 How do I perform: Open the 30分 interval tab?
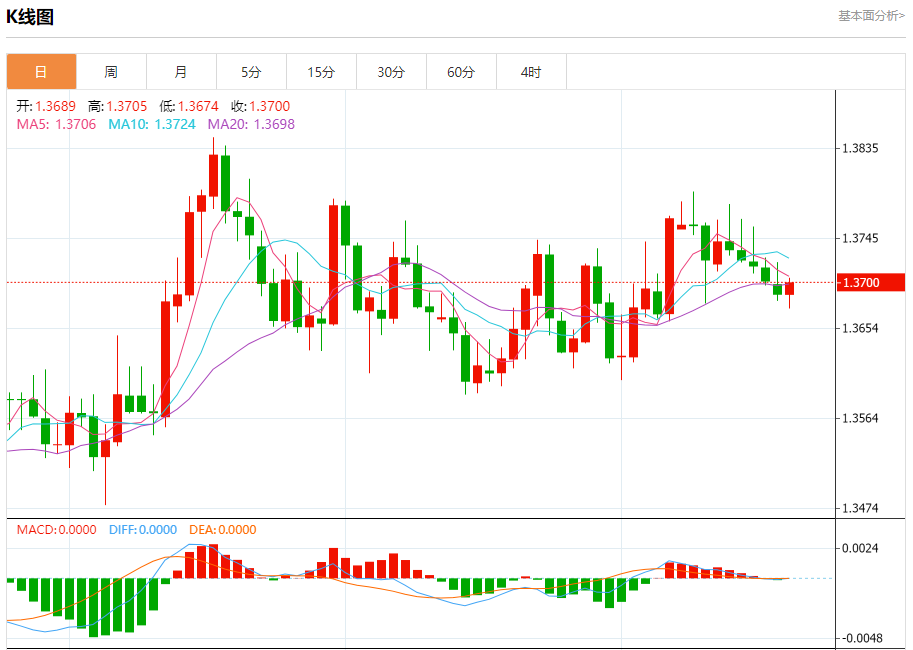click(x=391, y=72)
